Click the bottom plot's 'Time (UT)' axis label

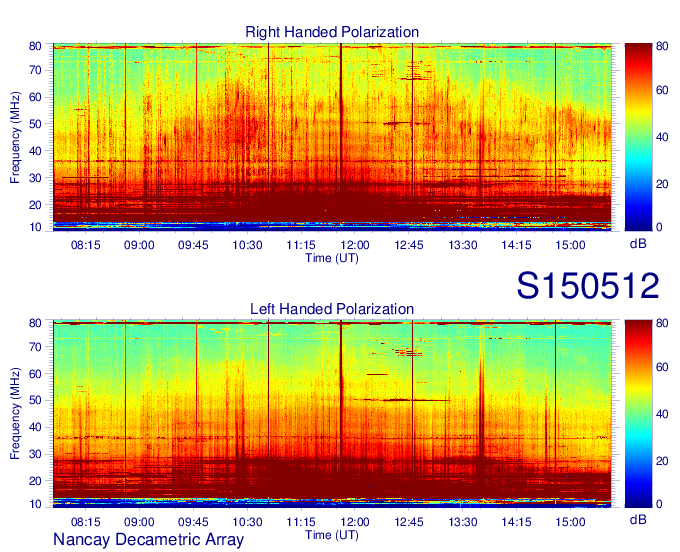tap(332, 535)
